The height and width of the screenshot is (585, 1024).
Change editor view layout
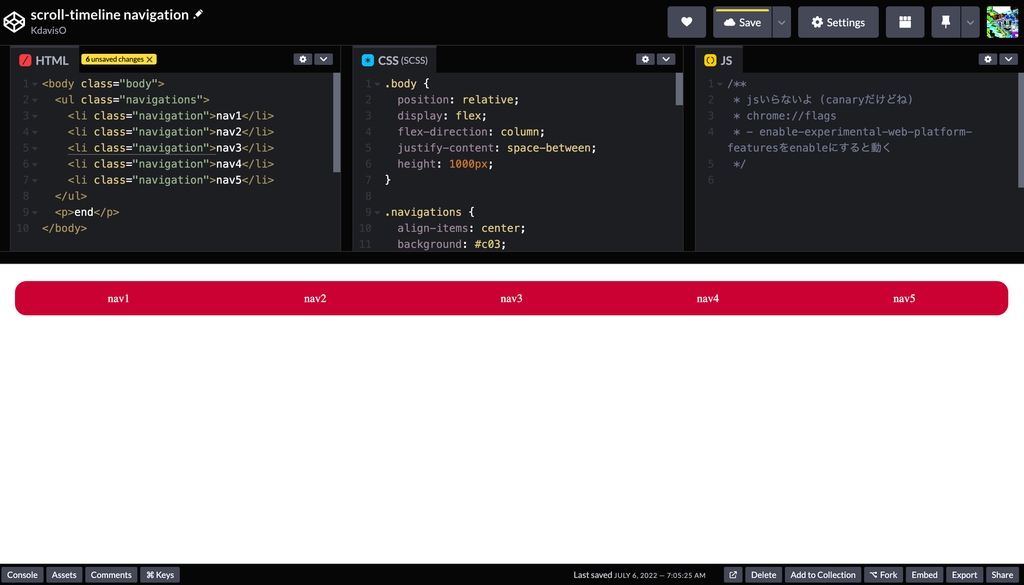point(904,22)
